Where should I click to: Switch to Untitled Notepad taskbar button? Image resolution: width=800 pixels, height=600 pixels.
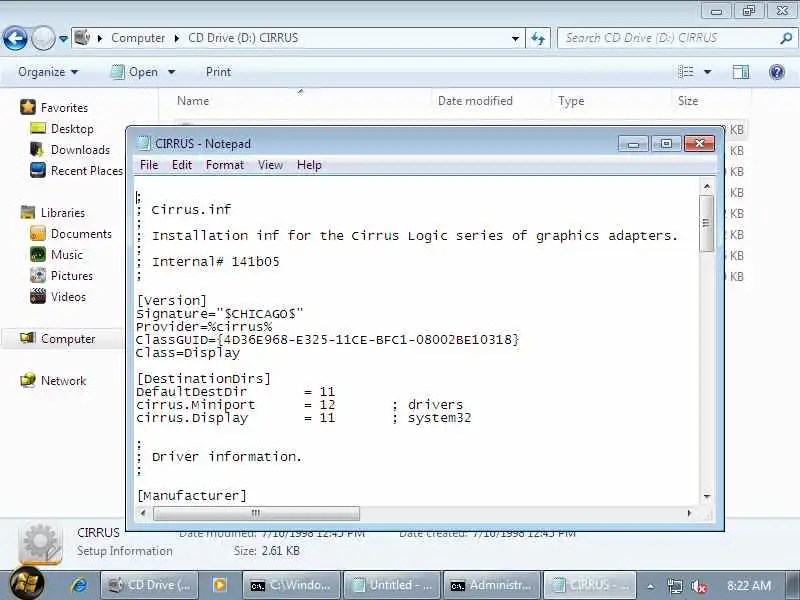[392, 585]
